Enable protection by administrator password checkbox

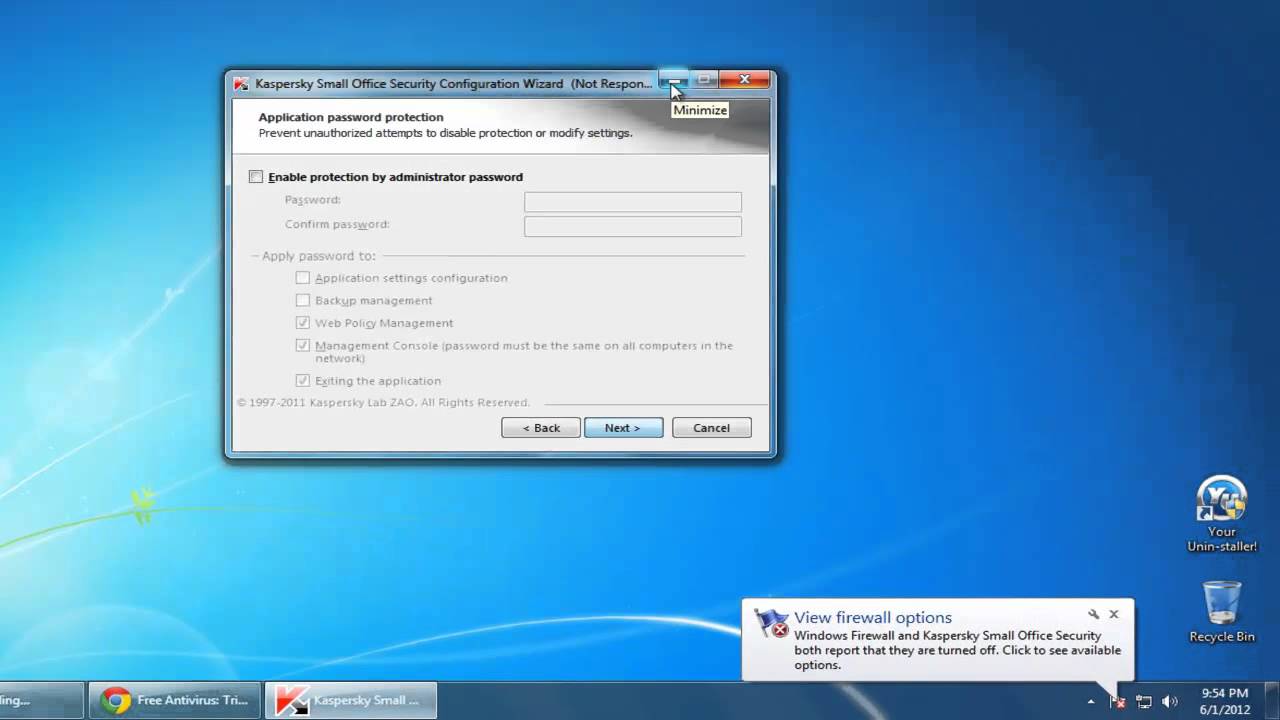[256, 177]
